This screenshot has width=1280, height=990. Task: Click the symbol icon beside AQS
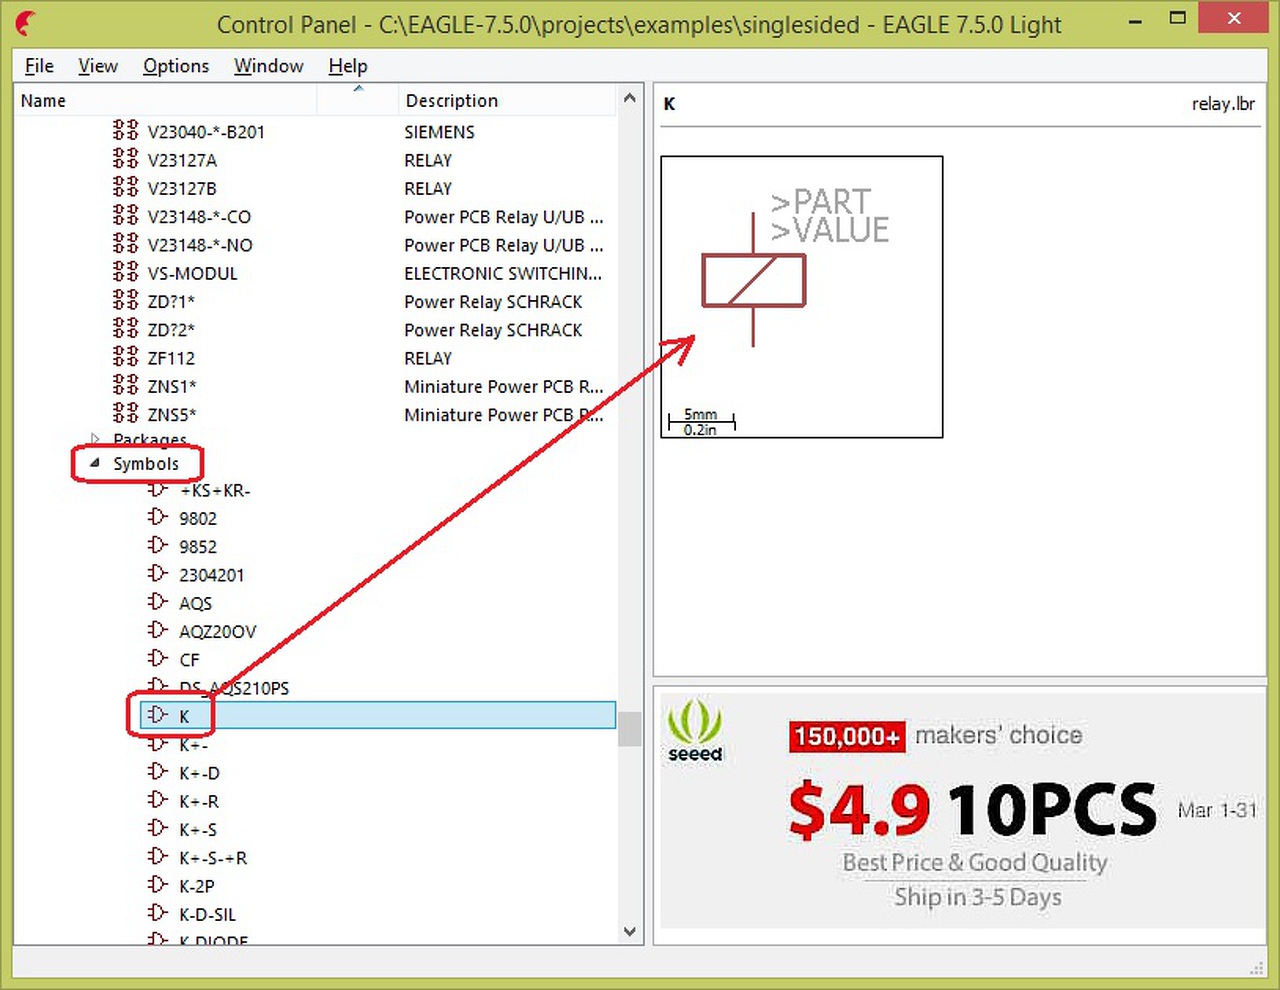[x=157, y=602]
